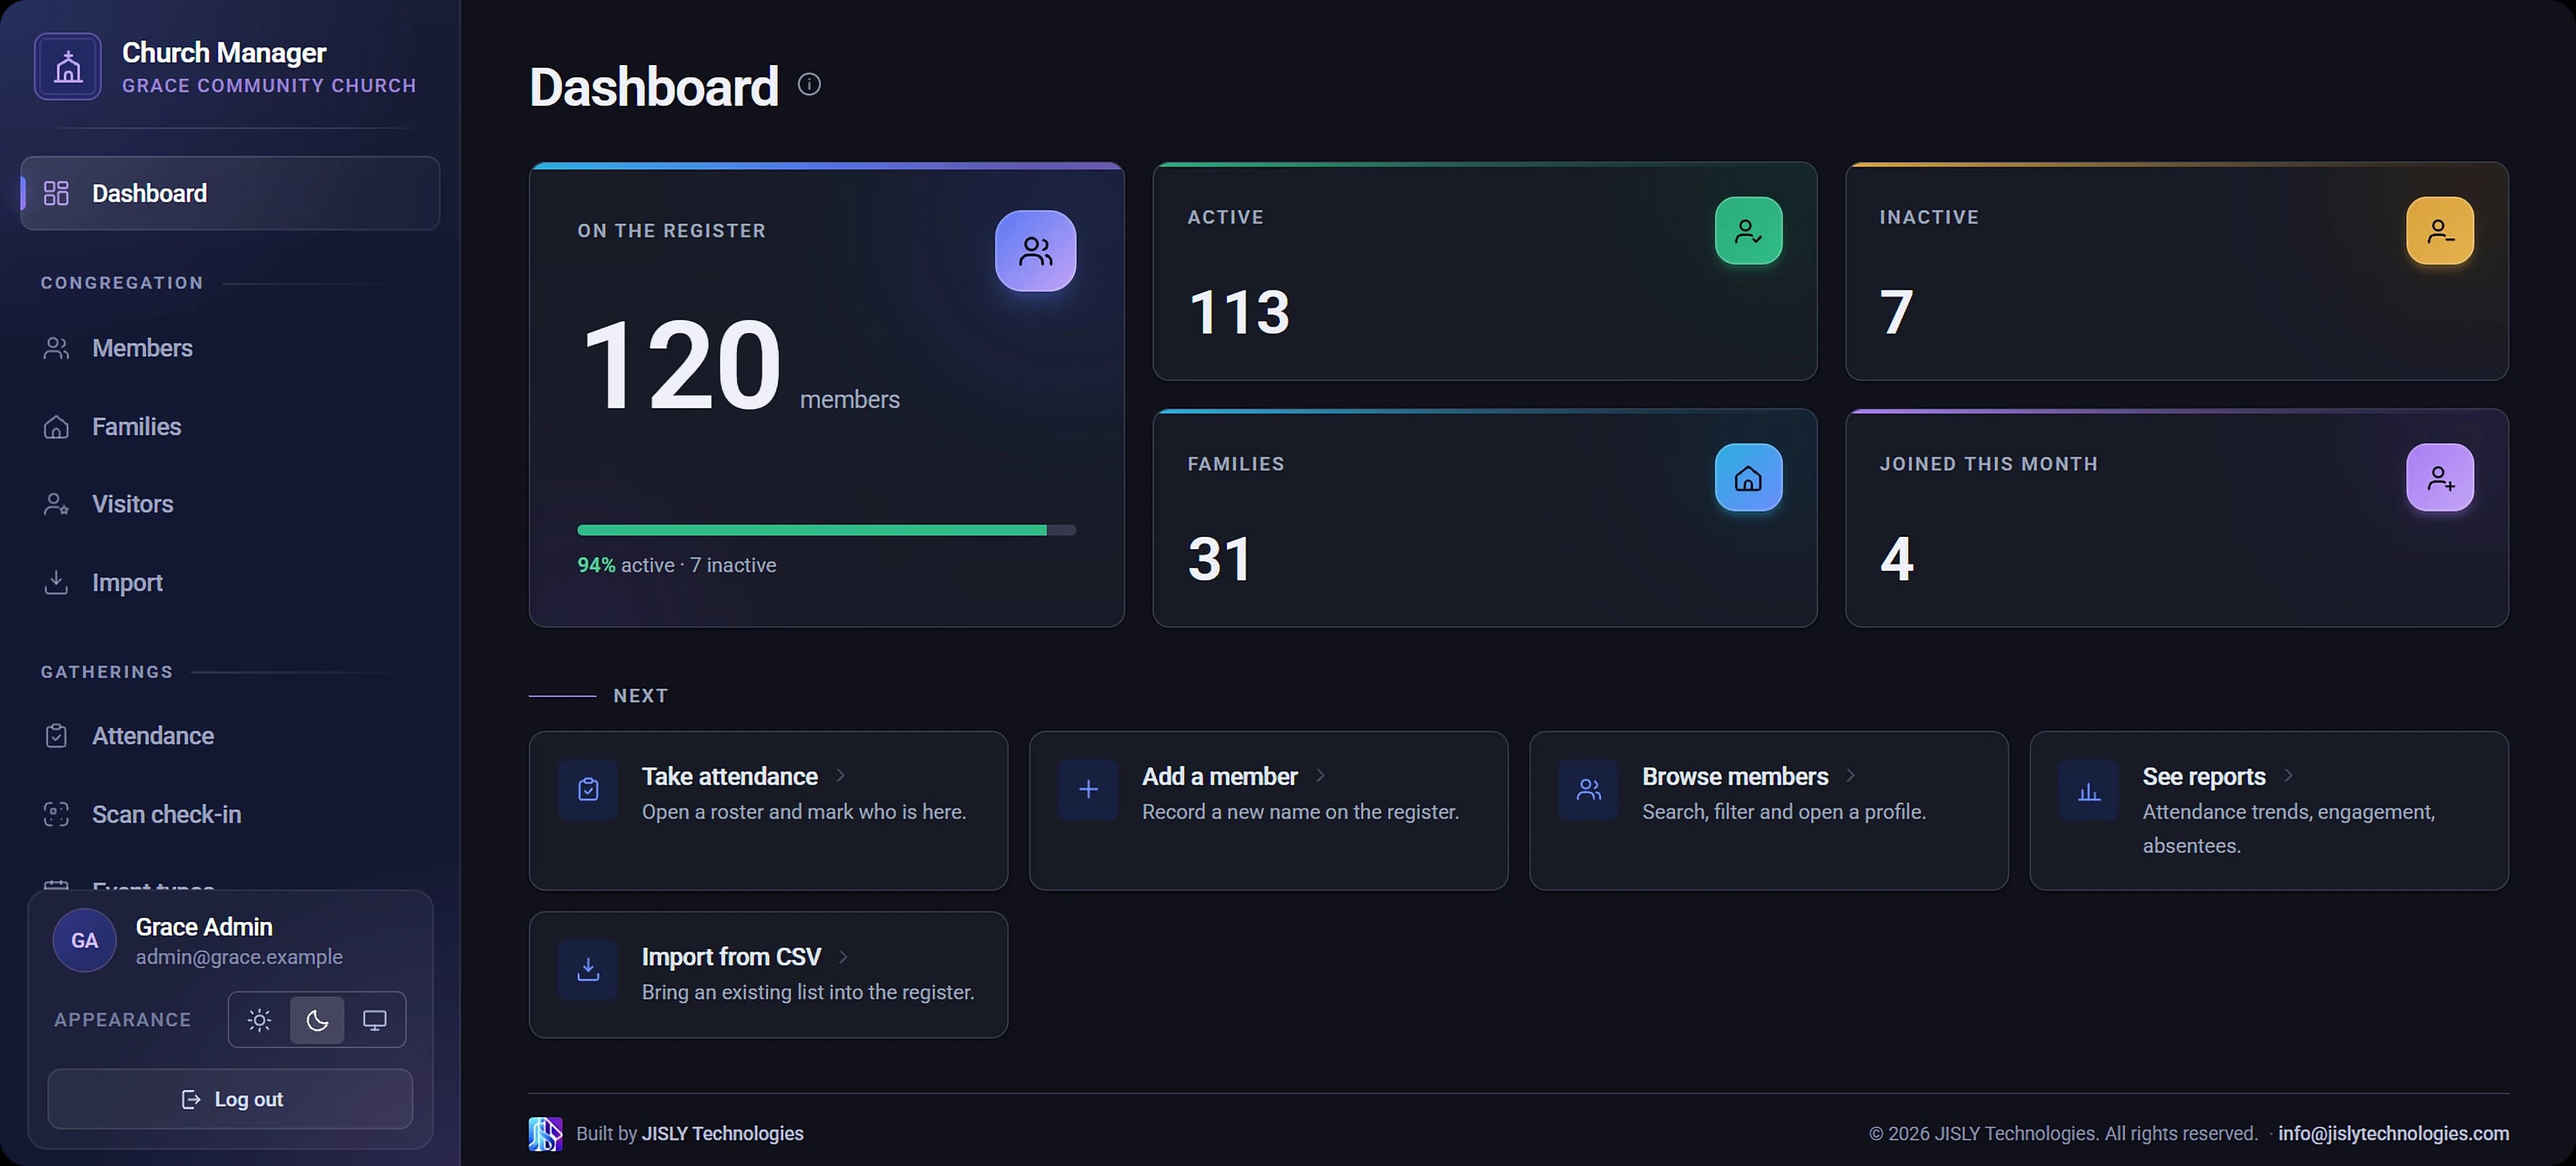Click the admin@grace.example email text
The image size is (2576, 1166).
pyautogui.click(x=239, y=957)
